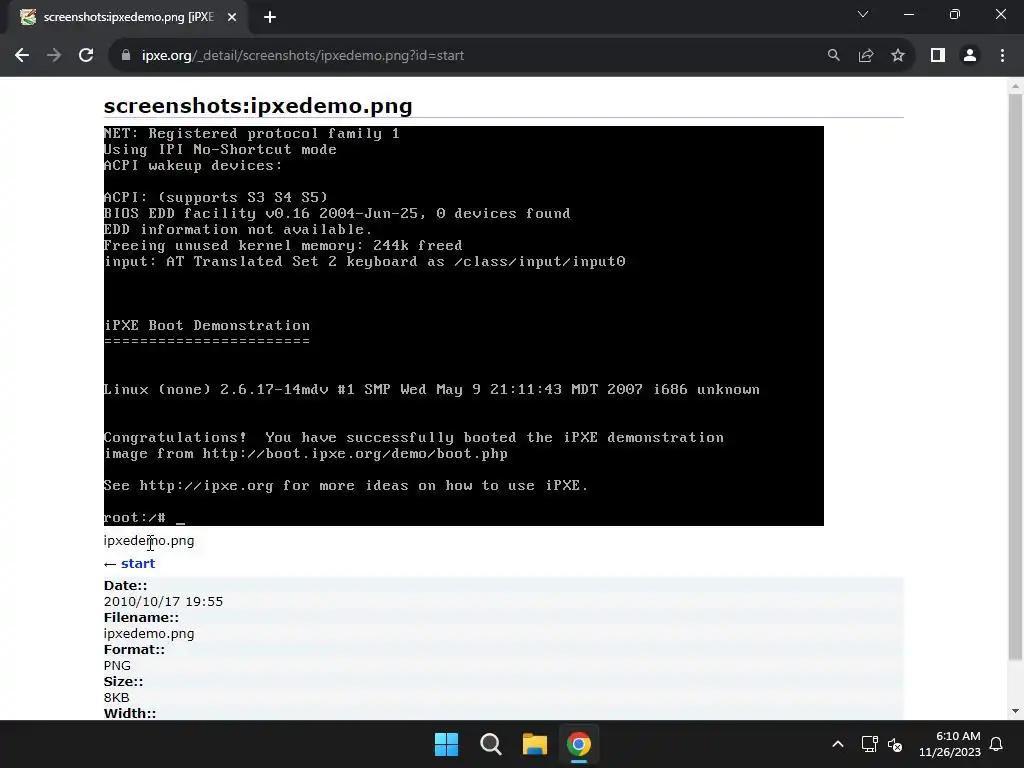Screen dimensions: 1024x768
Task: Click the muted volume tray icon
Action: (x=895, y=744)
